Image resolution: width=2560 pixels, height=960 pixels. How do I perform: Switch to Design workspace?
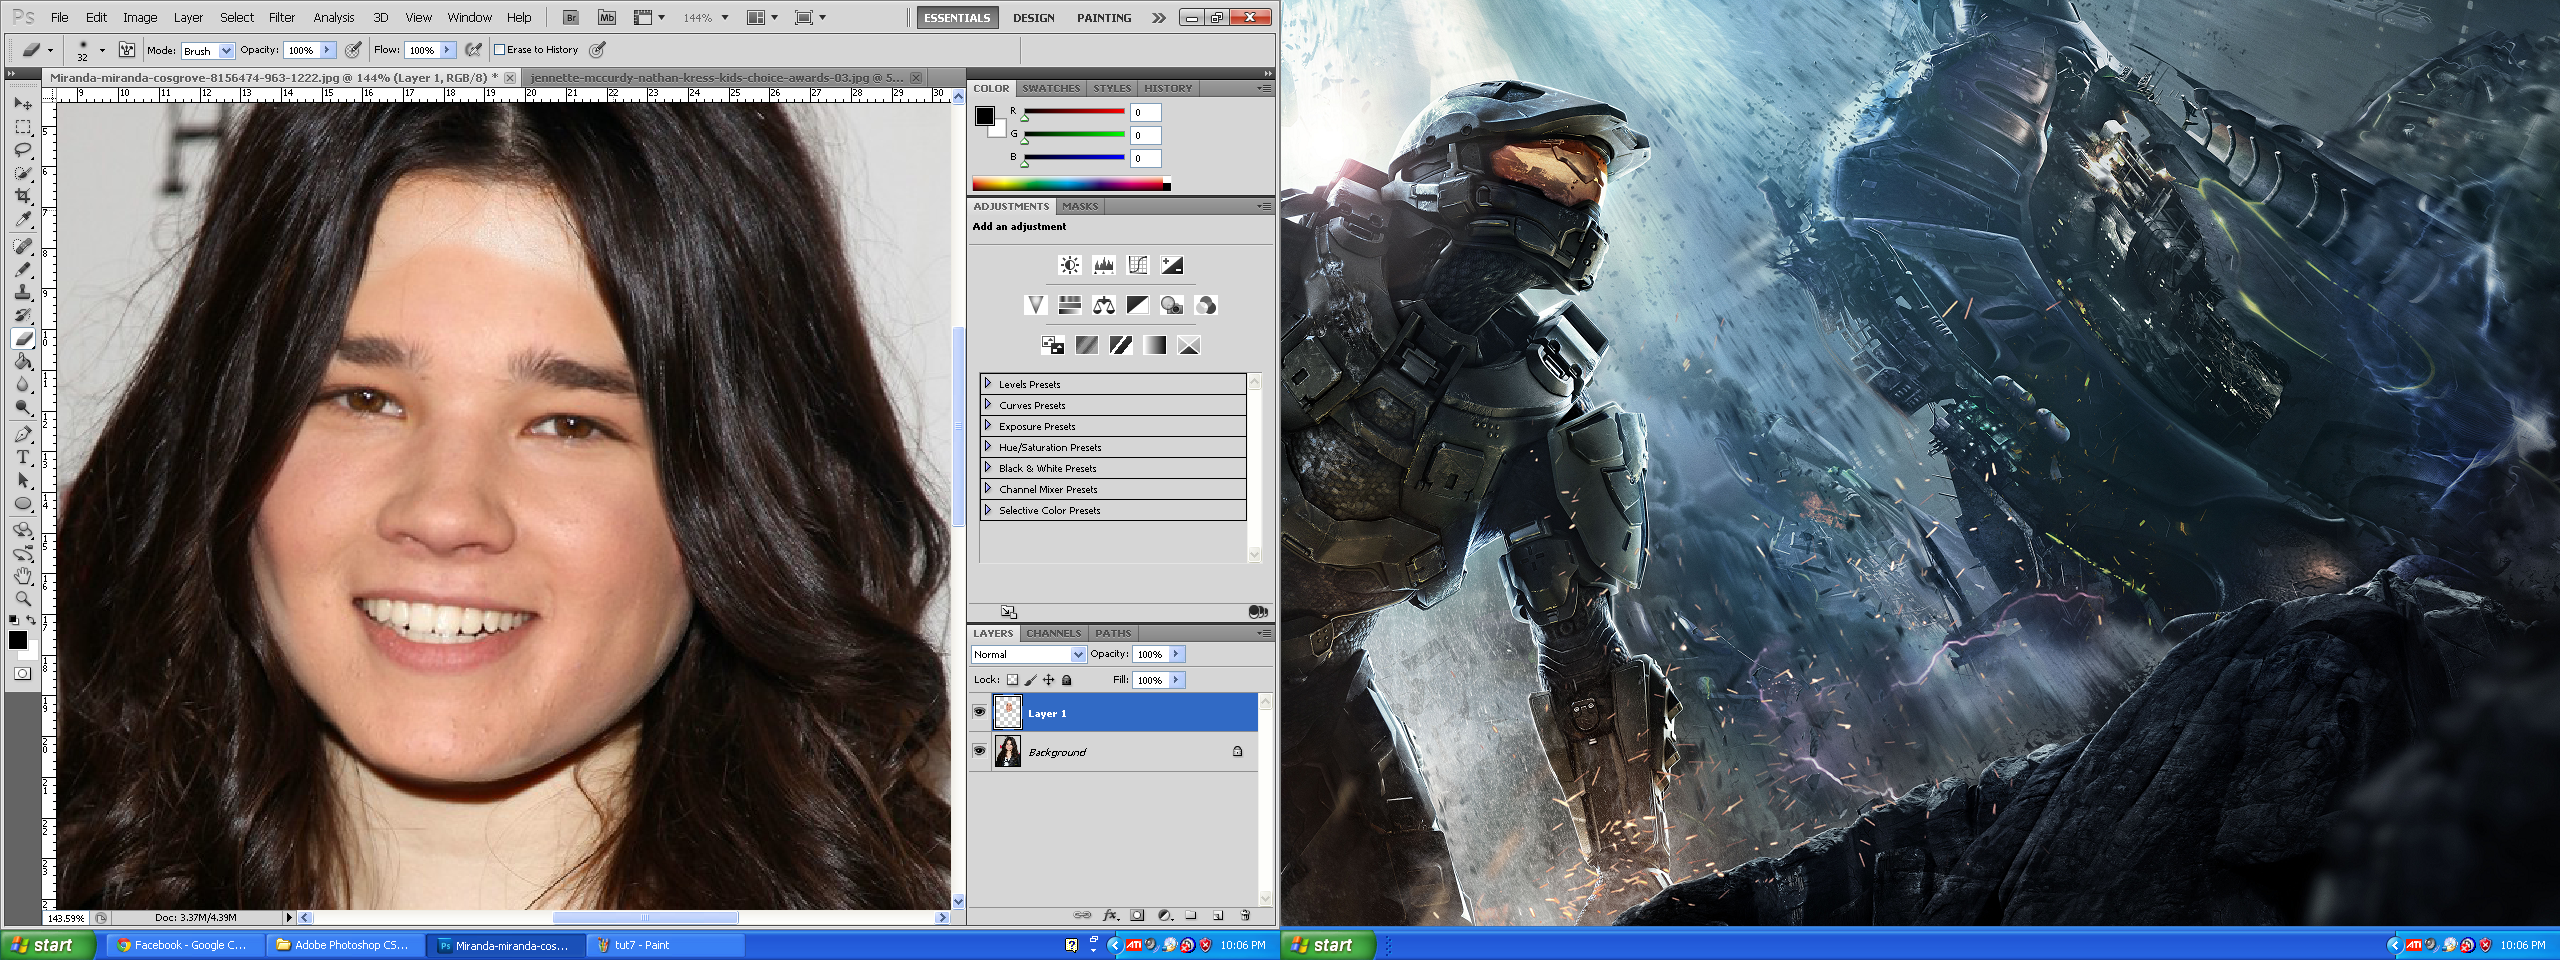[1033, 17]
